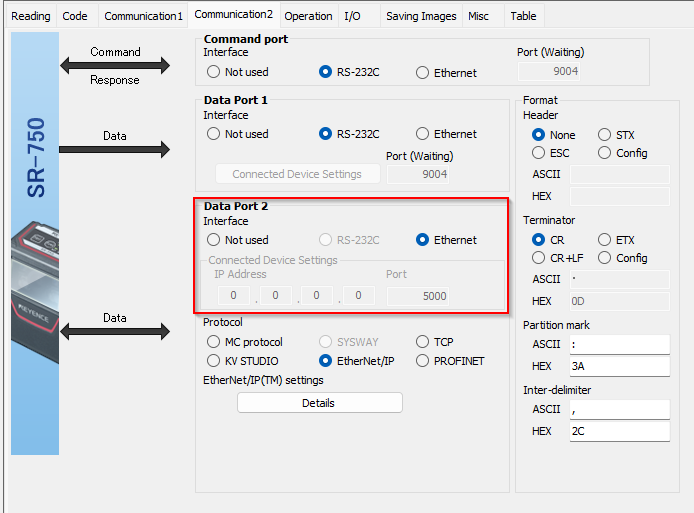Click second IP Address octet field
Screen dimensions: 694x513
tap(276, 295)
